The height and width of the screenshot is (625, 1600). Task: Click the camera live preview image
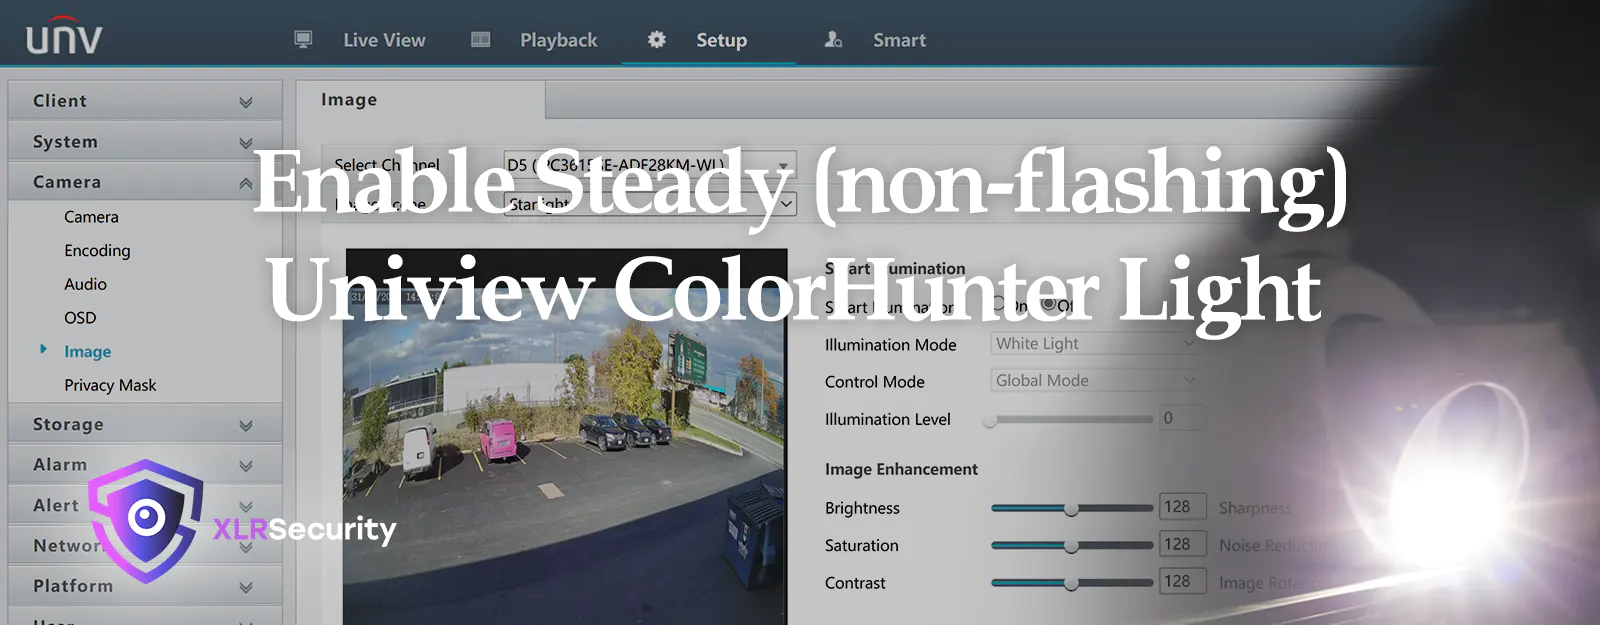pyautogui.click(x=565, y=437)
